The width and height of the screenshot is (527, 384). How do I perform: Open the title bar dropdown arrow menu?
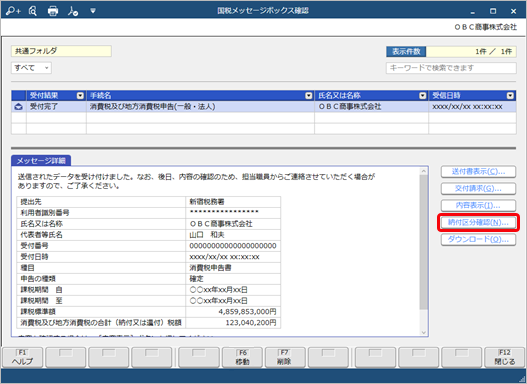point(93,11)
